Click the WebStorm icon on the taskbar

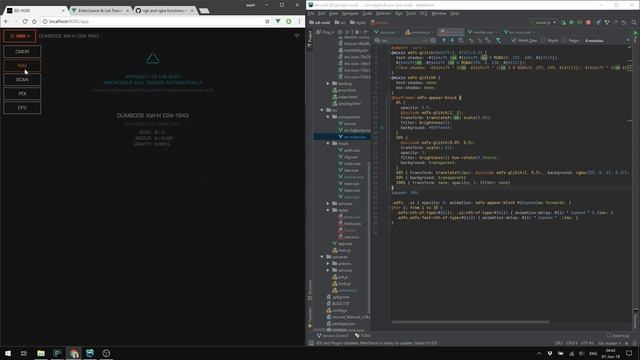(x=90, y=353)
